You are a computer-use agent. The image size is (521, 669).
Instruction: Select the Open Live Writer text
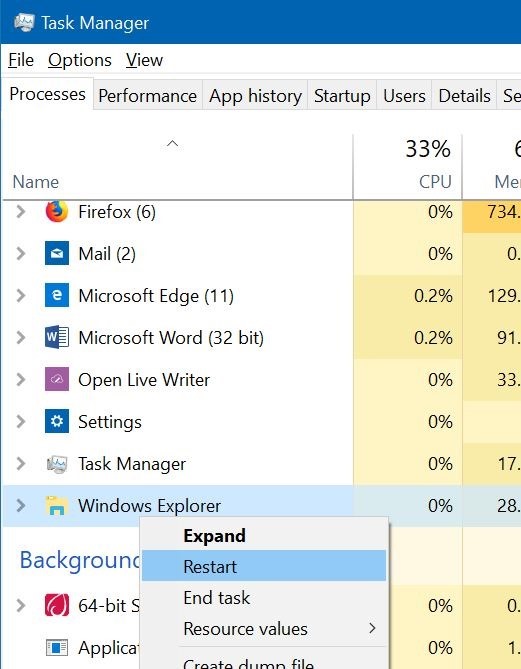click(x=144, y=380)
